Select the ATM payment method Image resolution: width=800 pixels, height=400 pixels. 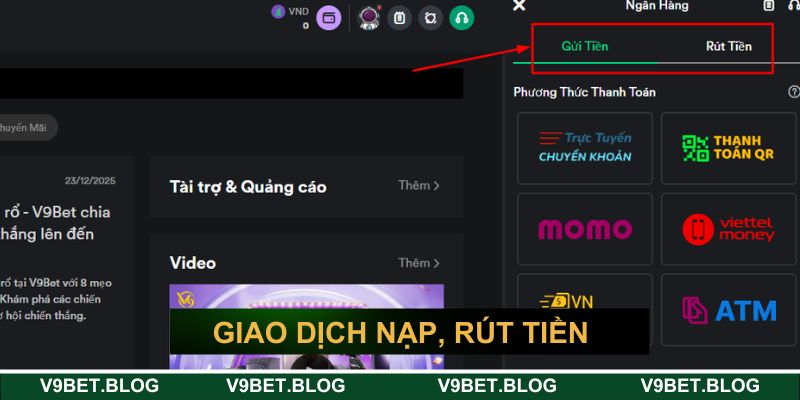pyautogui.click(x=729, y=310)
